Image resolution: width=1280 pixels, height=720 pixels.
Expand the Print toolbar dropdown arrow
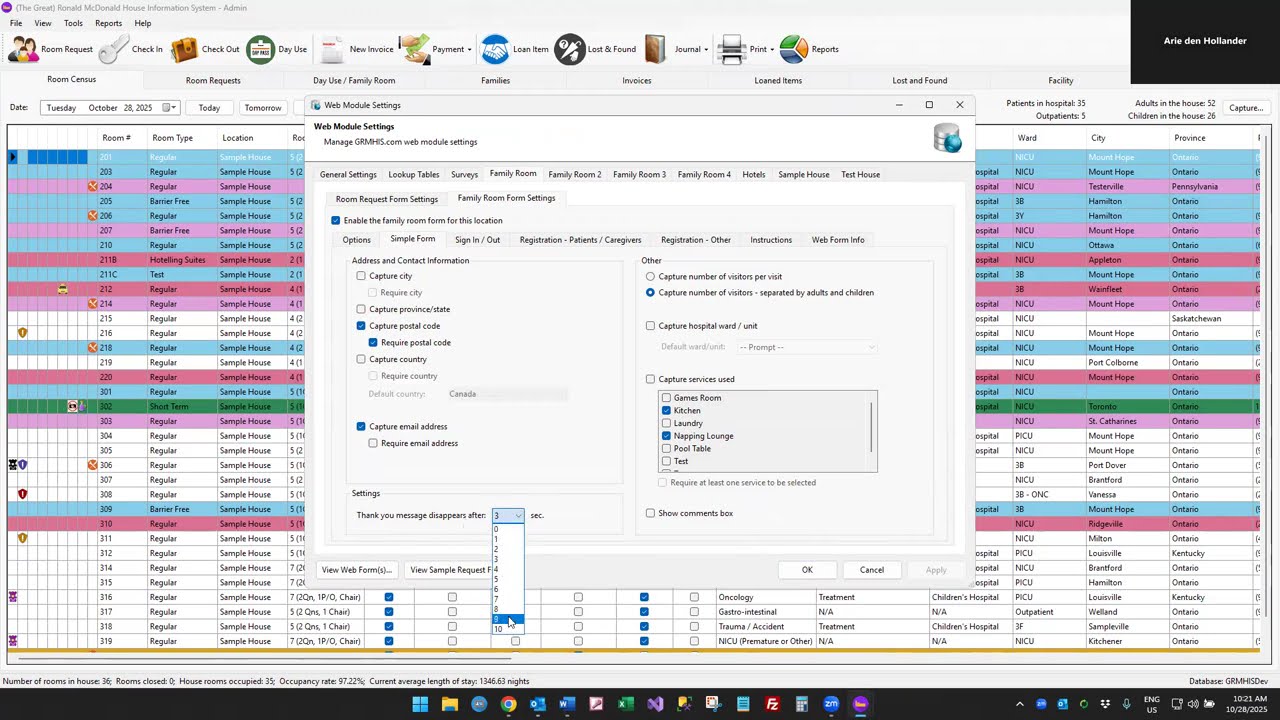773,49
